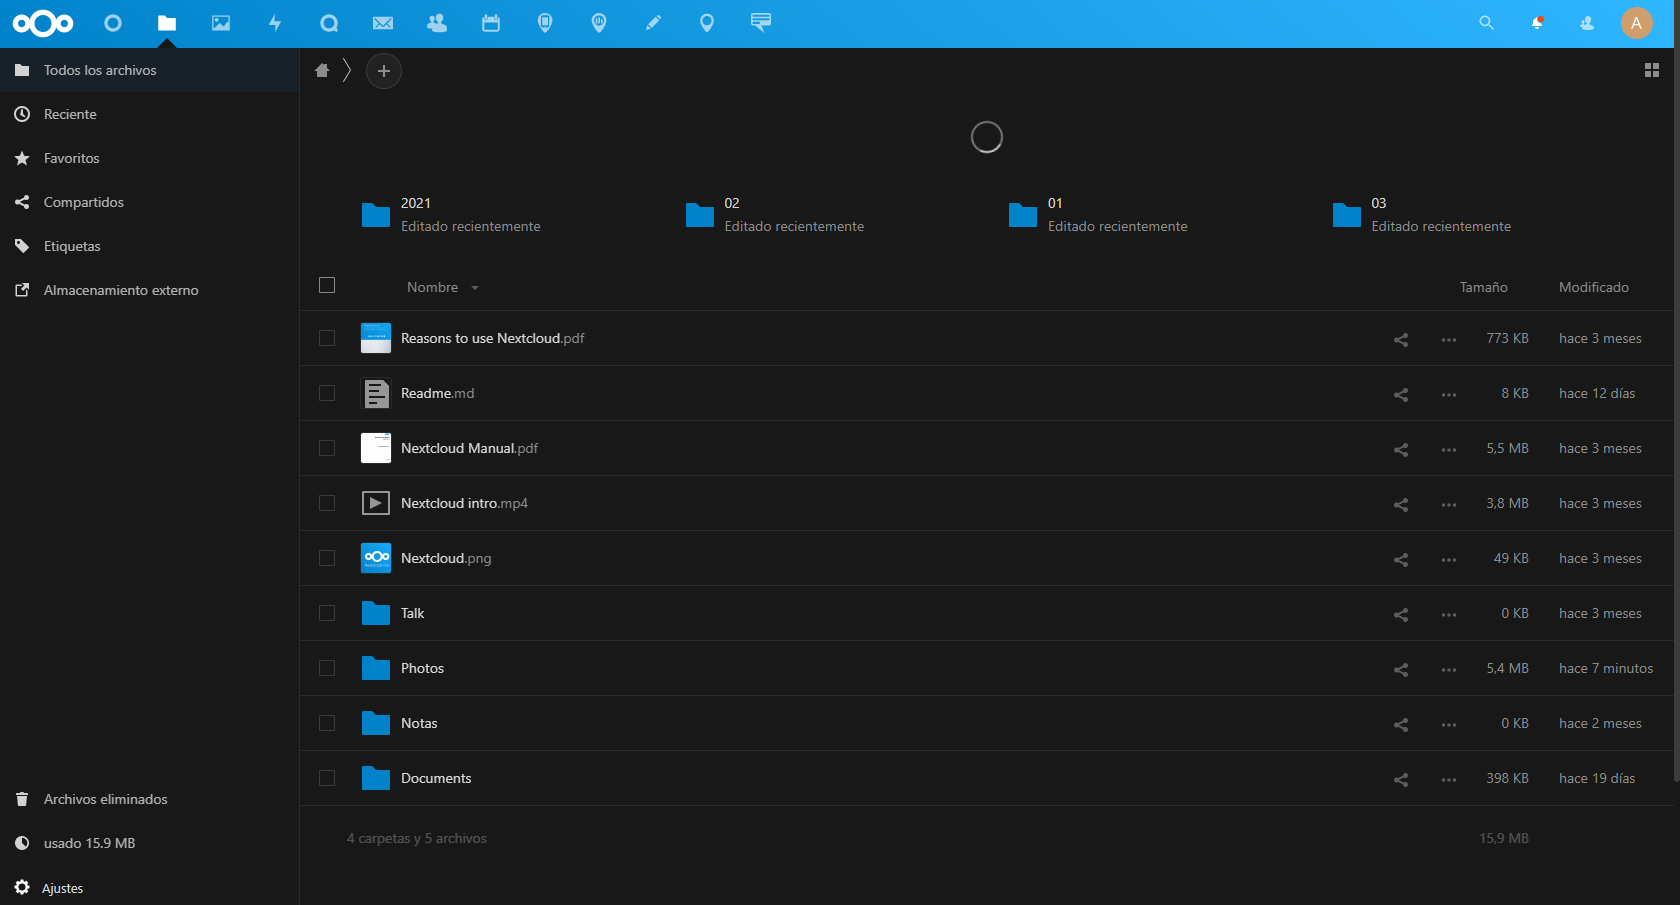Open Etiquetas in the sidebar
This screenshot has height=905, width=1680.
(150, 246)
